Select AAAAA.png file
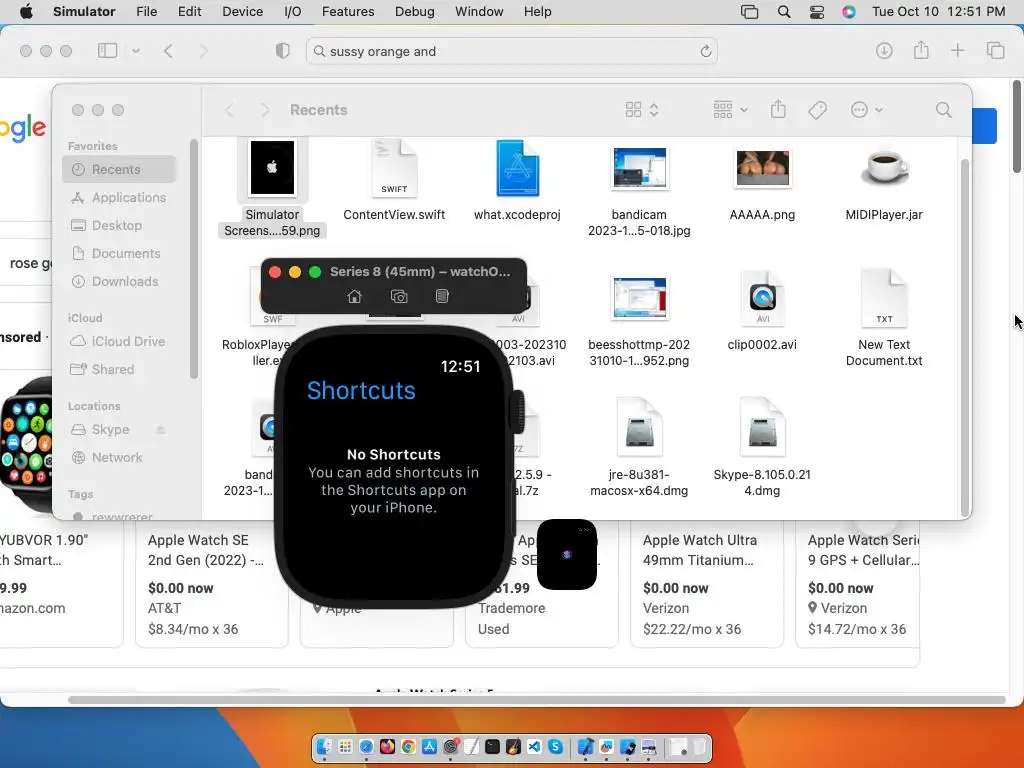This screenshot has height=768, width=1024. (762, 183)
